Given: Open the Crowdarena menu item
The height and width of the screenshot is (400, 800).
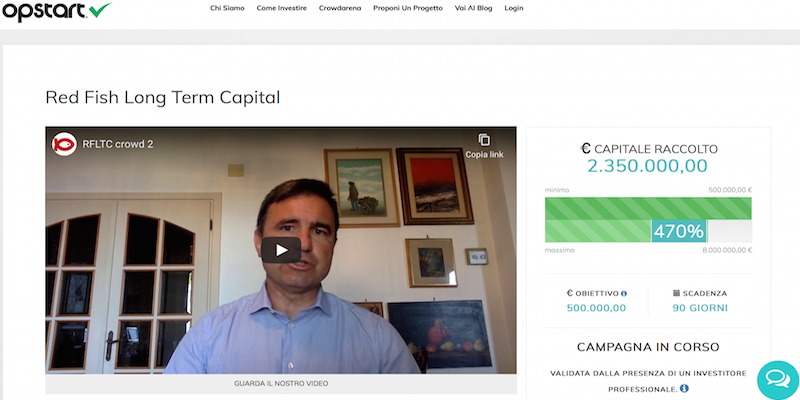Looking at the screenshot, I should click(x=340, y=8).
